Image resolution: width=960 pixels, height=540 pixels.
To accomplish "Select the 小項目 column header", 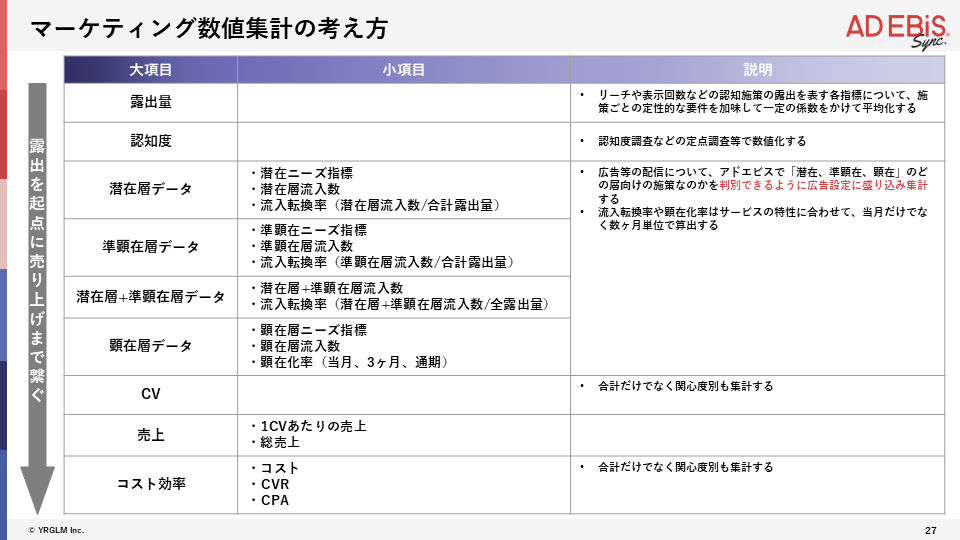I will click(x=404, y=70).
